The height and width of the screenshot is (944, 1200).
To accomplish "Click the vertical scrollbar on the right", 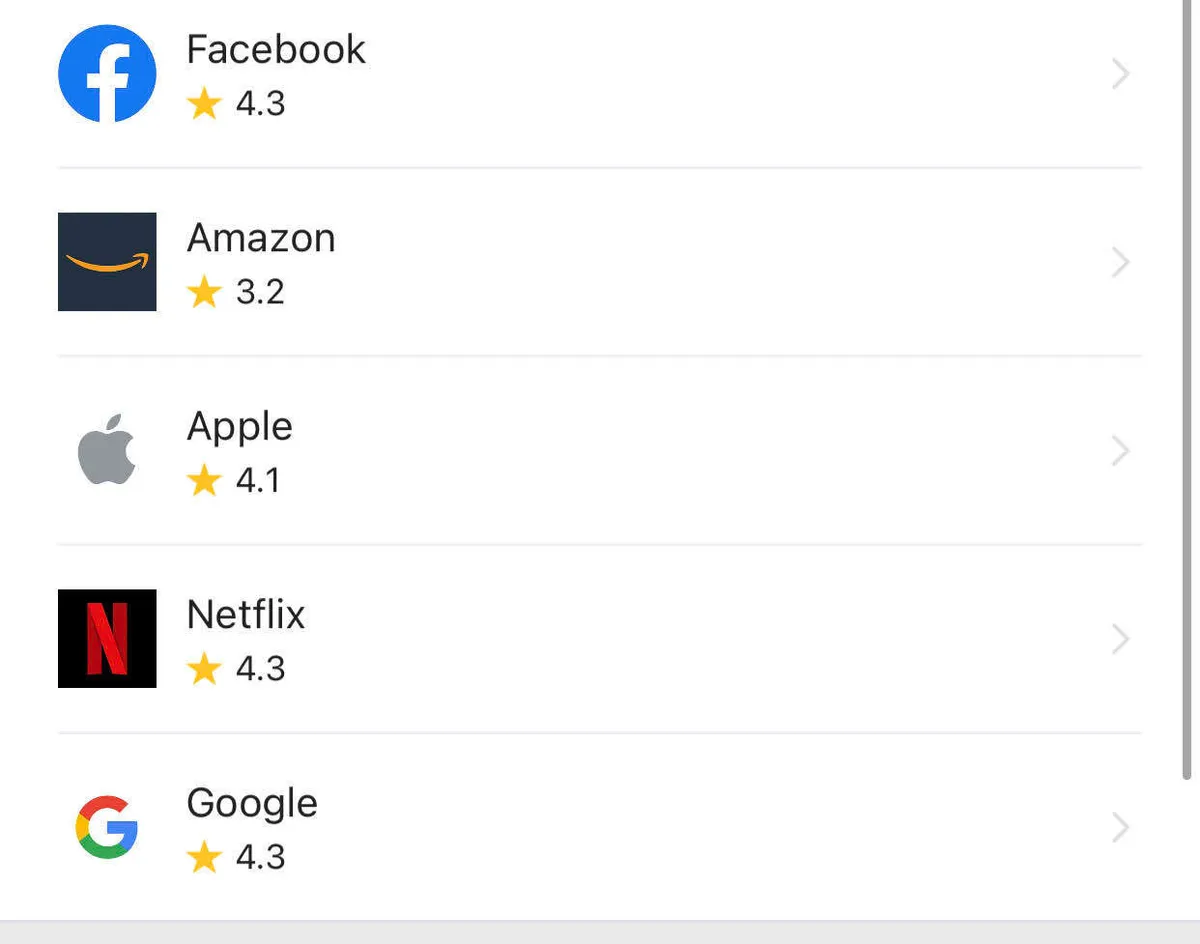I will [1187, 400].
